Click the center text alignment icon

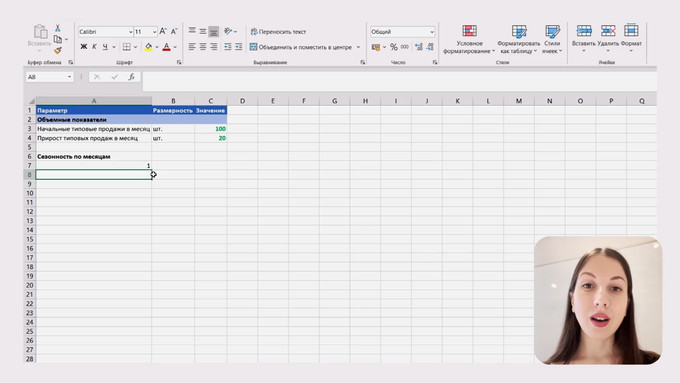203,47
